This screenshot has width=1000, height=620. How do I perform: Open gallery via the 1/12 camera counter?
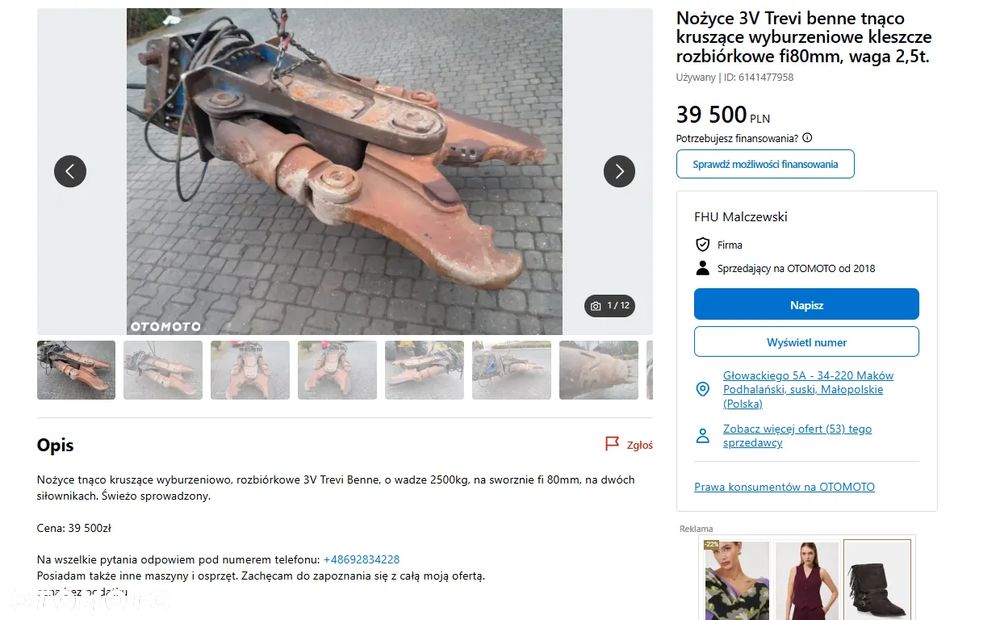610,306
